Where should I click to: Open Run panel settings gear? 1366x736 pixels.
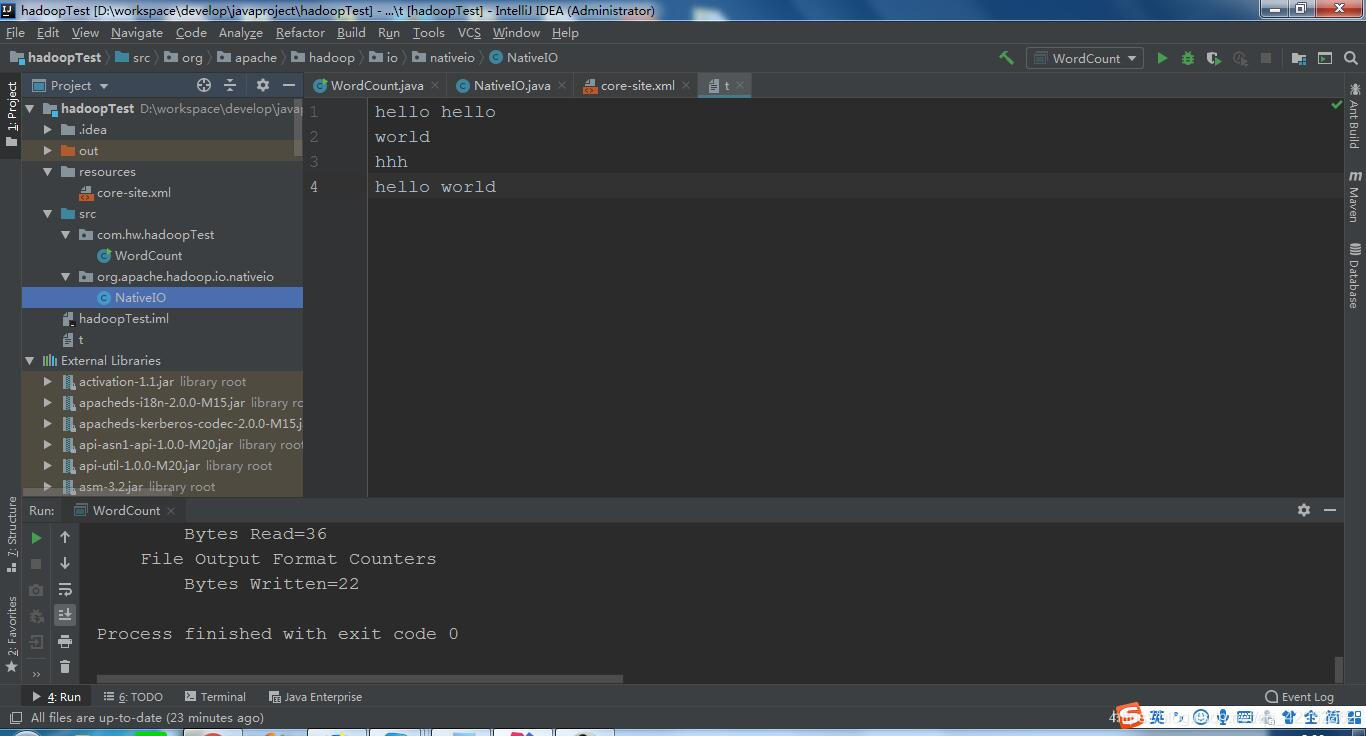coord(1304,510)
